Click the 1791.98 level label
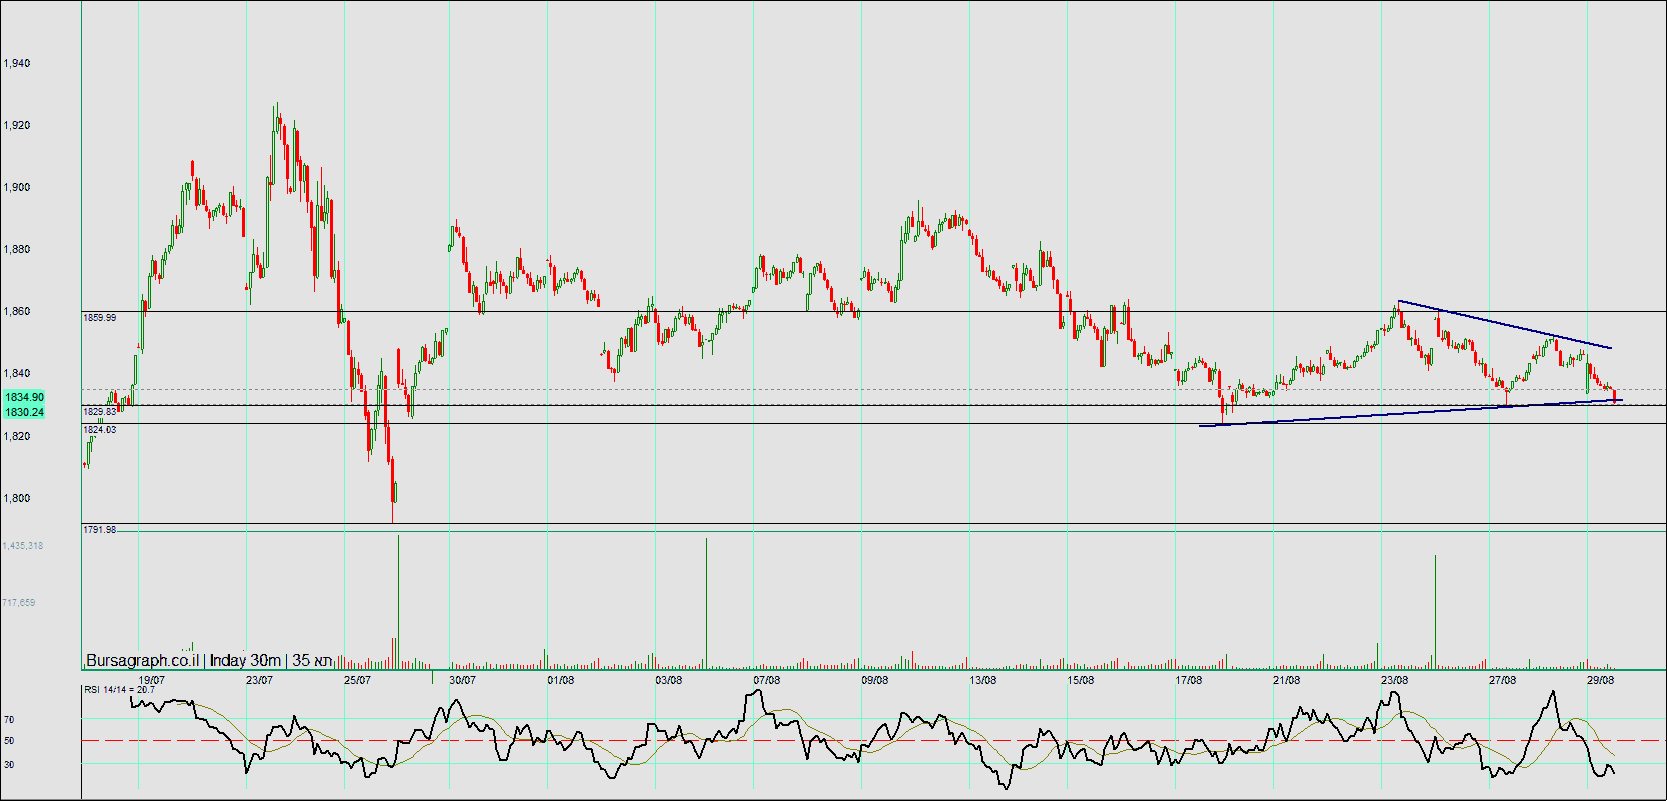This screenshot has width=1667, height=801. click(99, 530)
